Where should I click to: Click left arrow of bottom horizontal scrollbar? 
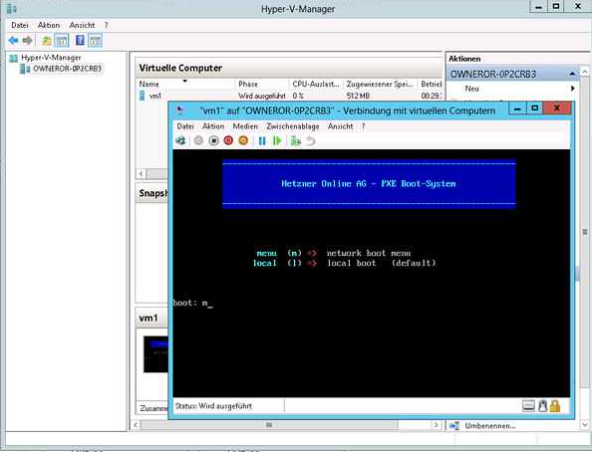pyautogui.click(x=136, y=425)
